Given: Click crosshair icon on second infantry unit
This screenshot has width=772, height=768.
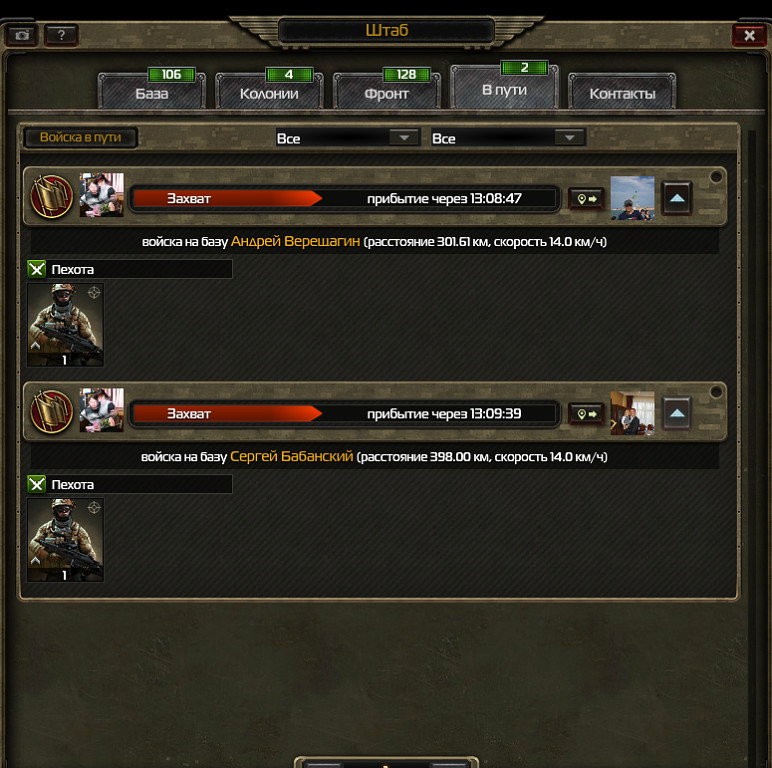Looking at the screenshot, I should [x=94, y=508].
